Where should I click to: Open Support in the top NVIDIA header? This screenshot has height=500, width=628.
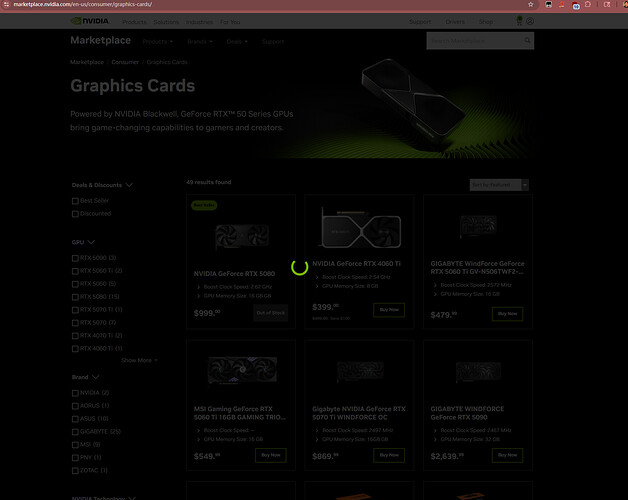[x=420, y=22]
